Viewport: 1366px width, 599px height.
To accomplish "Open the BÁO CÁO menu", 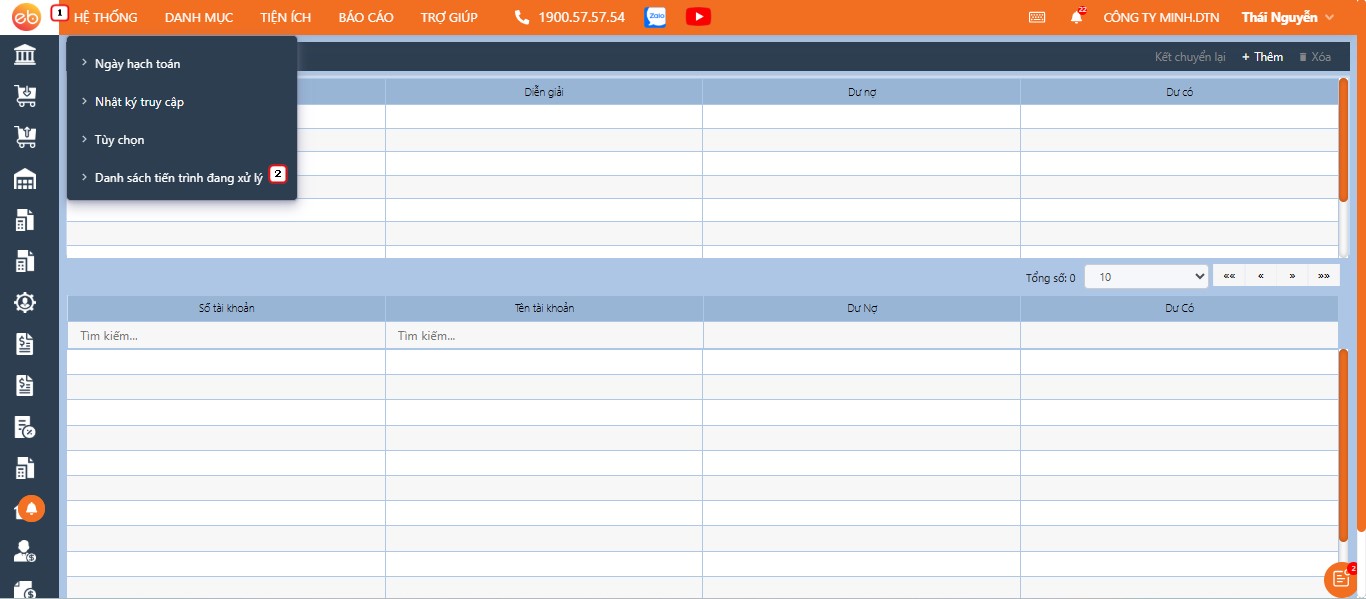I will click(x=366, y=17).
